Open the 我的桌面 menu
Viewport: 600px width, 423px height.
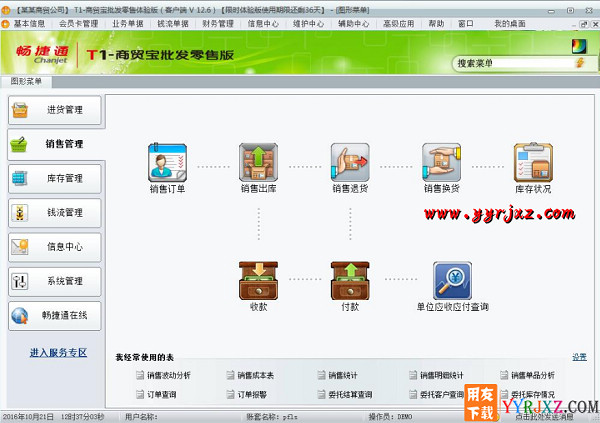[x=510, y=24]
